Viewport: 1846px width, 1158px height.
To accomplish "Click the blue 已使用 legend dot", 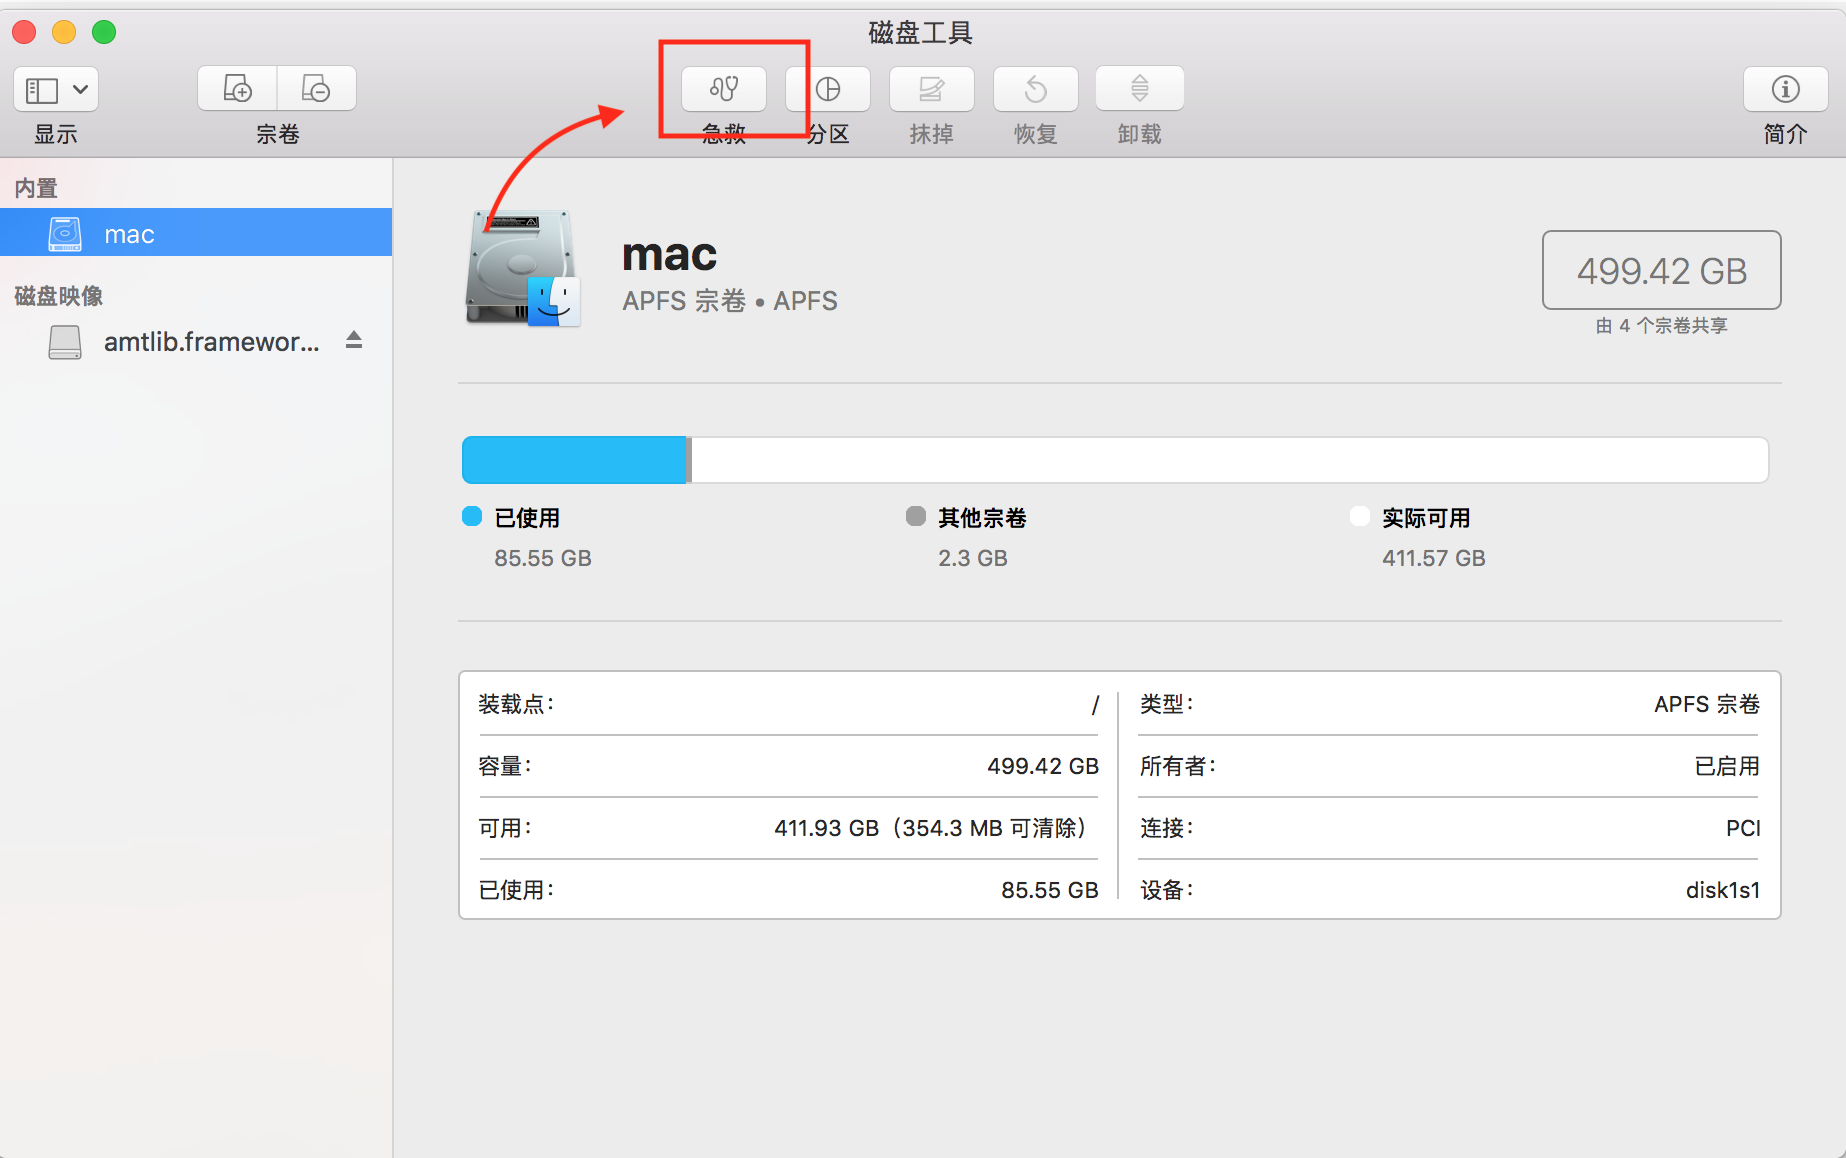I will pyautogui.click(x=472, y=516).
